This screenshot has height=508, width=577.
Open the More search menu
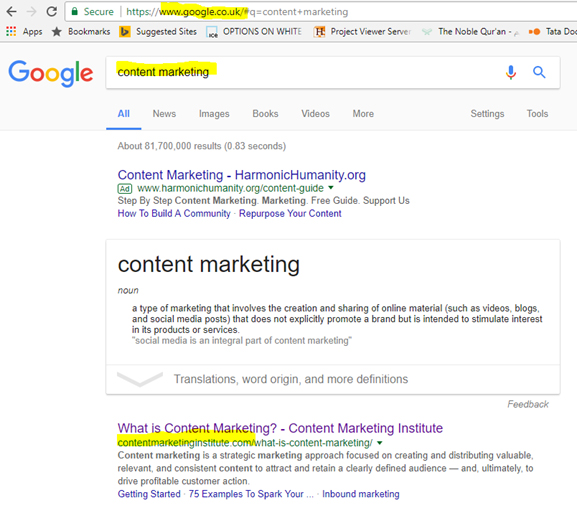point(363,114)
